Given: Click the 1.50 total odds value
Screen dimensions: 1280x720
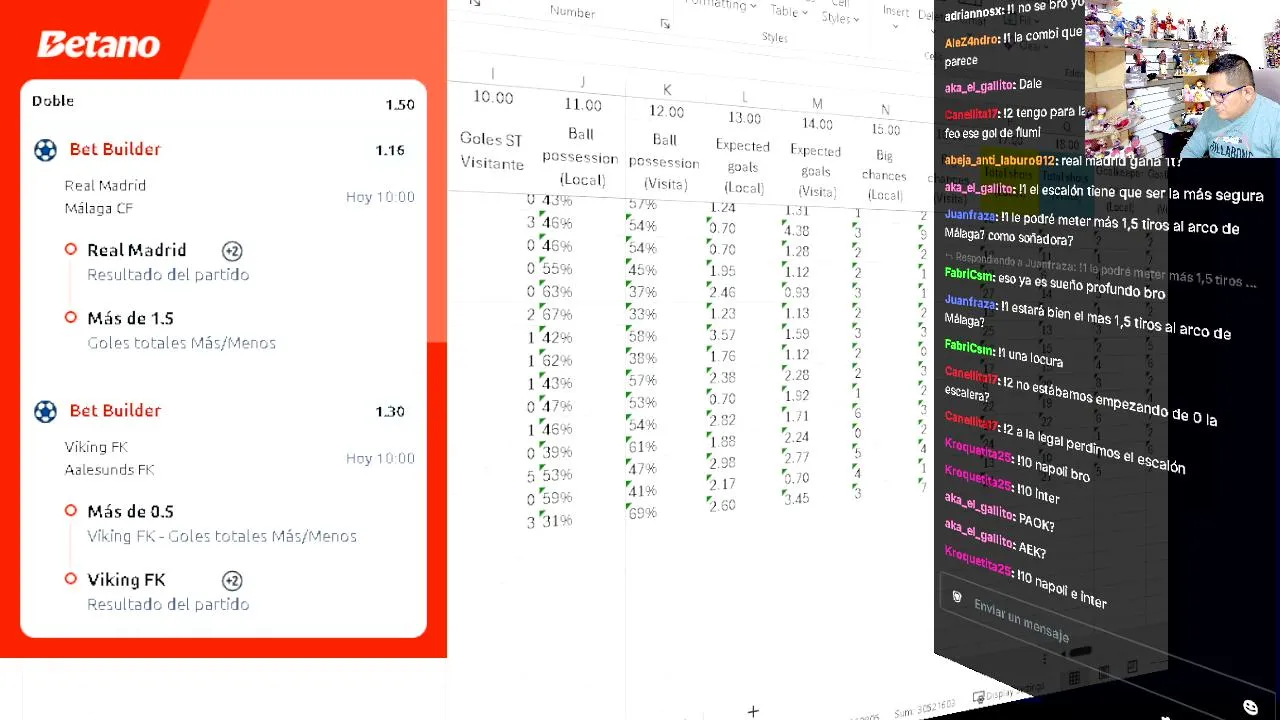Looking at the screenshot, I should [400, 105].
